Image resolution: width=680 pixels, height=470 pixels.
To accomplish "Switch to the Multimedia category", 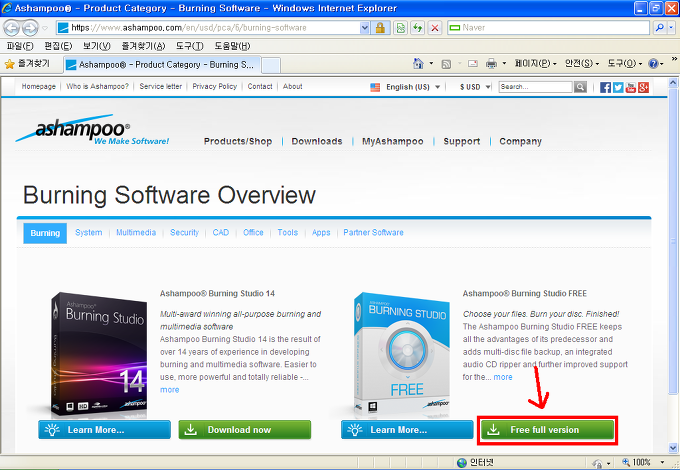I will (x=136, y=232).
